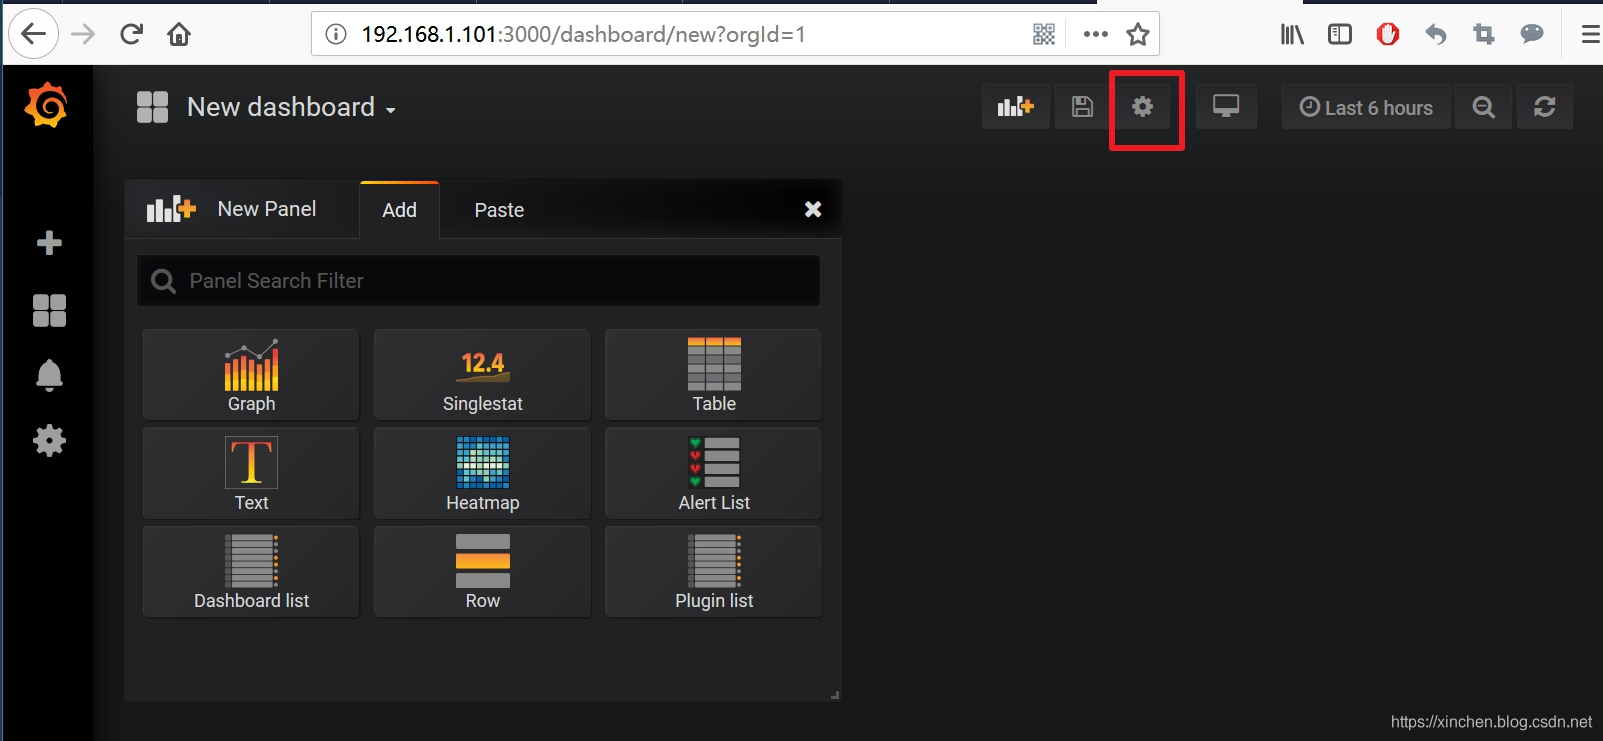1603x741 pixels.
Task: Save the dashboard with floppy icon
Action: [1082, 107]
